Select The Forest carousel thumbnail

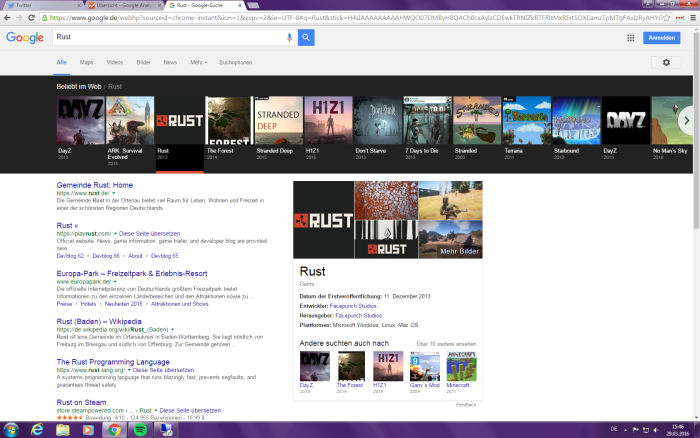tap(228, 120)
